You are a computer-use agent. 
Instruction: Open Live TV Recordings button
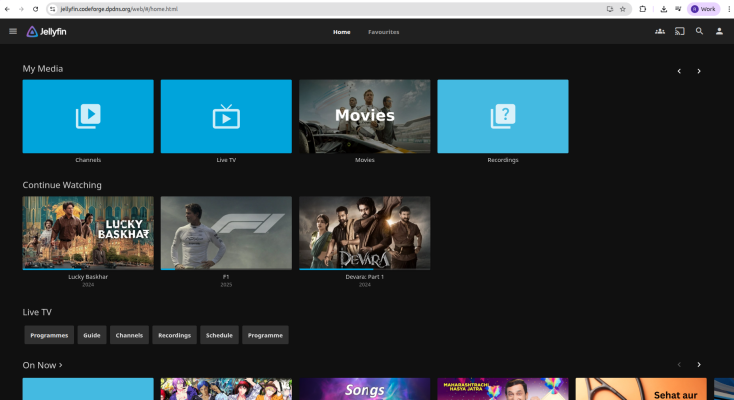pos(174,335)
